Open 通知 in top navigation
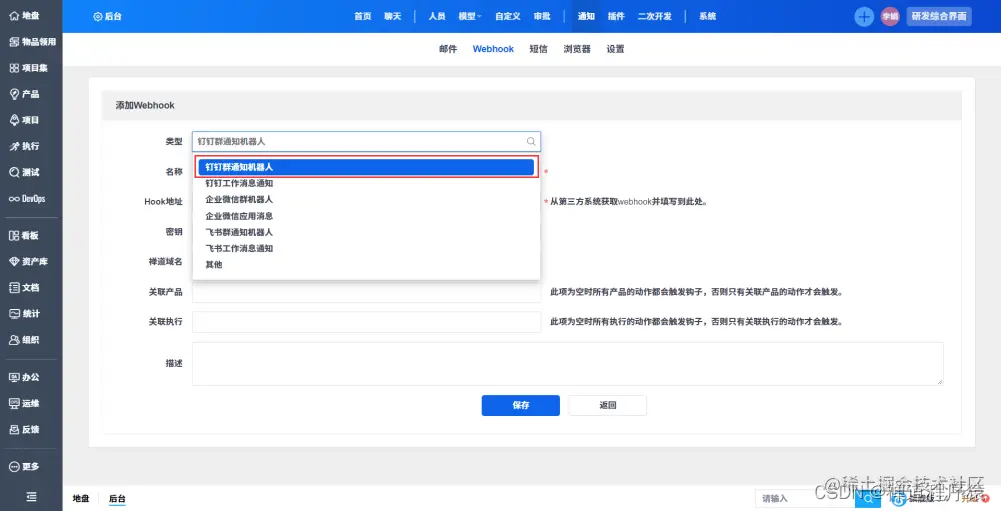Viewport: 1001px width, 511px height. 586,16
